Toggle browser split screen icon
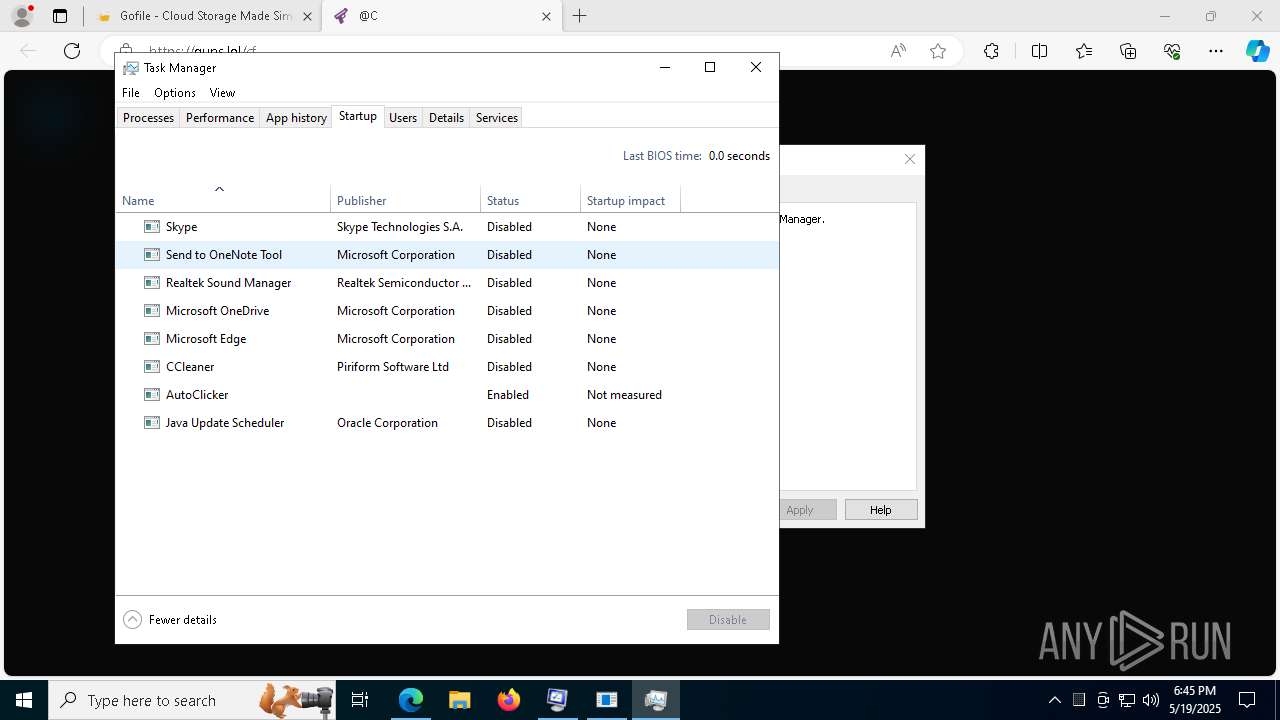 tap(1039, 51)
